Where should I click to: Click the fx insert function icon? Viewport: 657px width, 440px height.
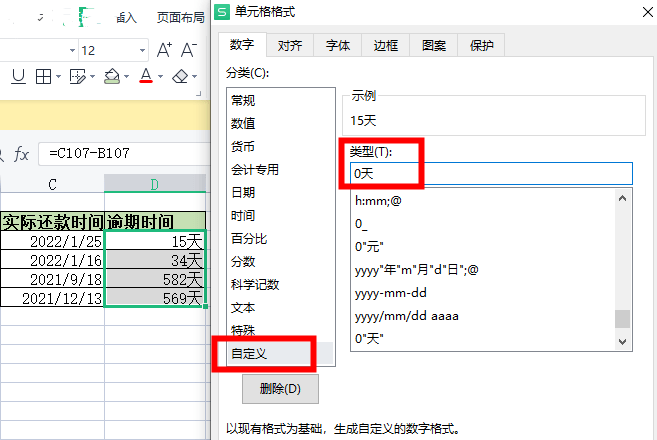coord(21,154)
